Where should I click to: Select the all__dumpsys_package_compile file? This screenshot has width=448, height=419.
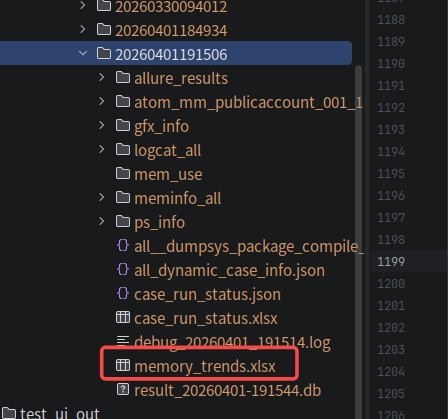click(249, 247)
